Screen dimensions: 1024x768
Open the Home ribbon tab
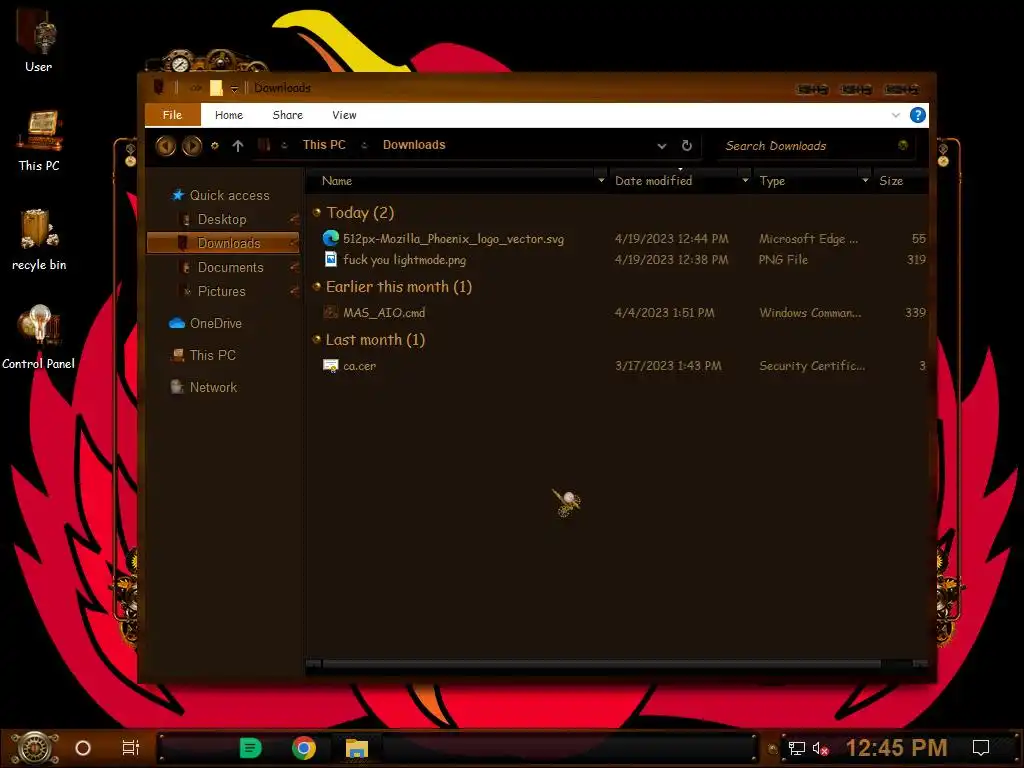tap(229, 115)
